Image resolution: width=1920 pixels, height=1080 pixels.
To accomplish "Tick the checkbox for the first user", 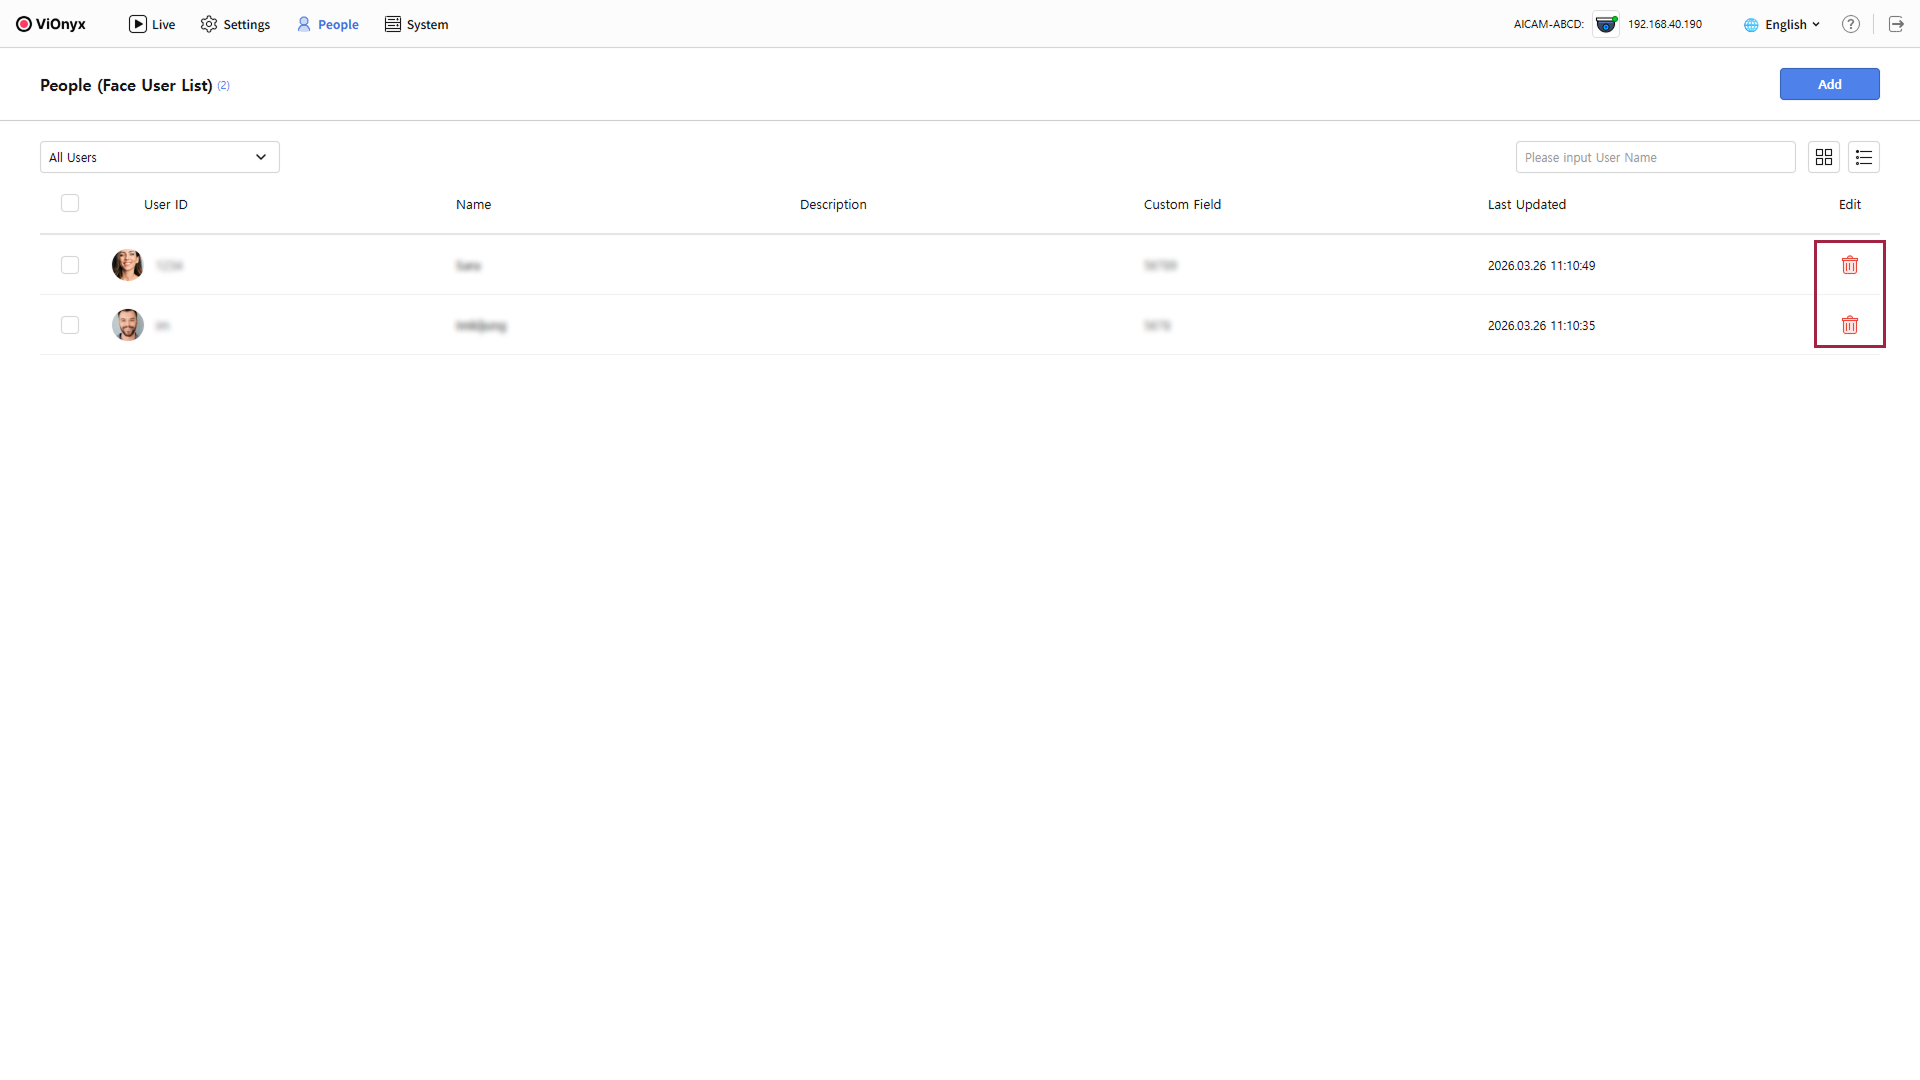I will (x=70, y=265).
